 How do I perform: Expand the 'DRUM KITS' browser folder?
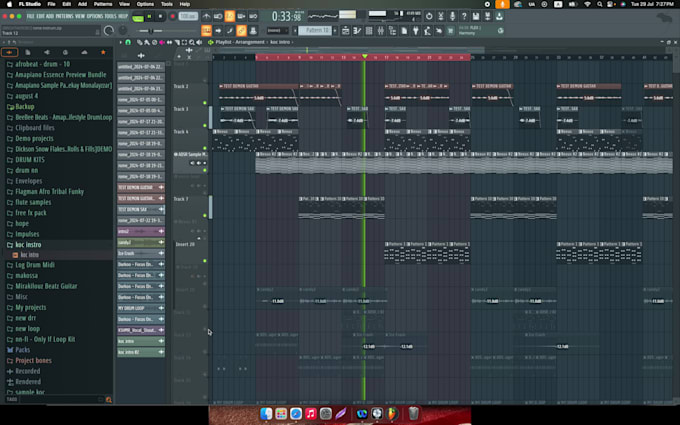(30, 160)
